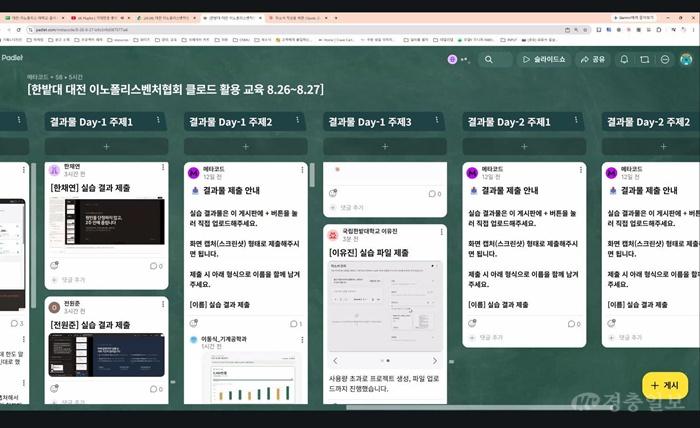React to Day-2 주제2 결과물 제출 안내 post
Image resolution: width=700 pixels, height=428 pixels.
pyautogui.click(x=612, y=323)
